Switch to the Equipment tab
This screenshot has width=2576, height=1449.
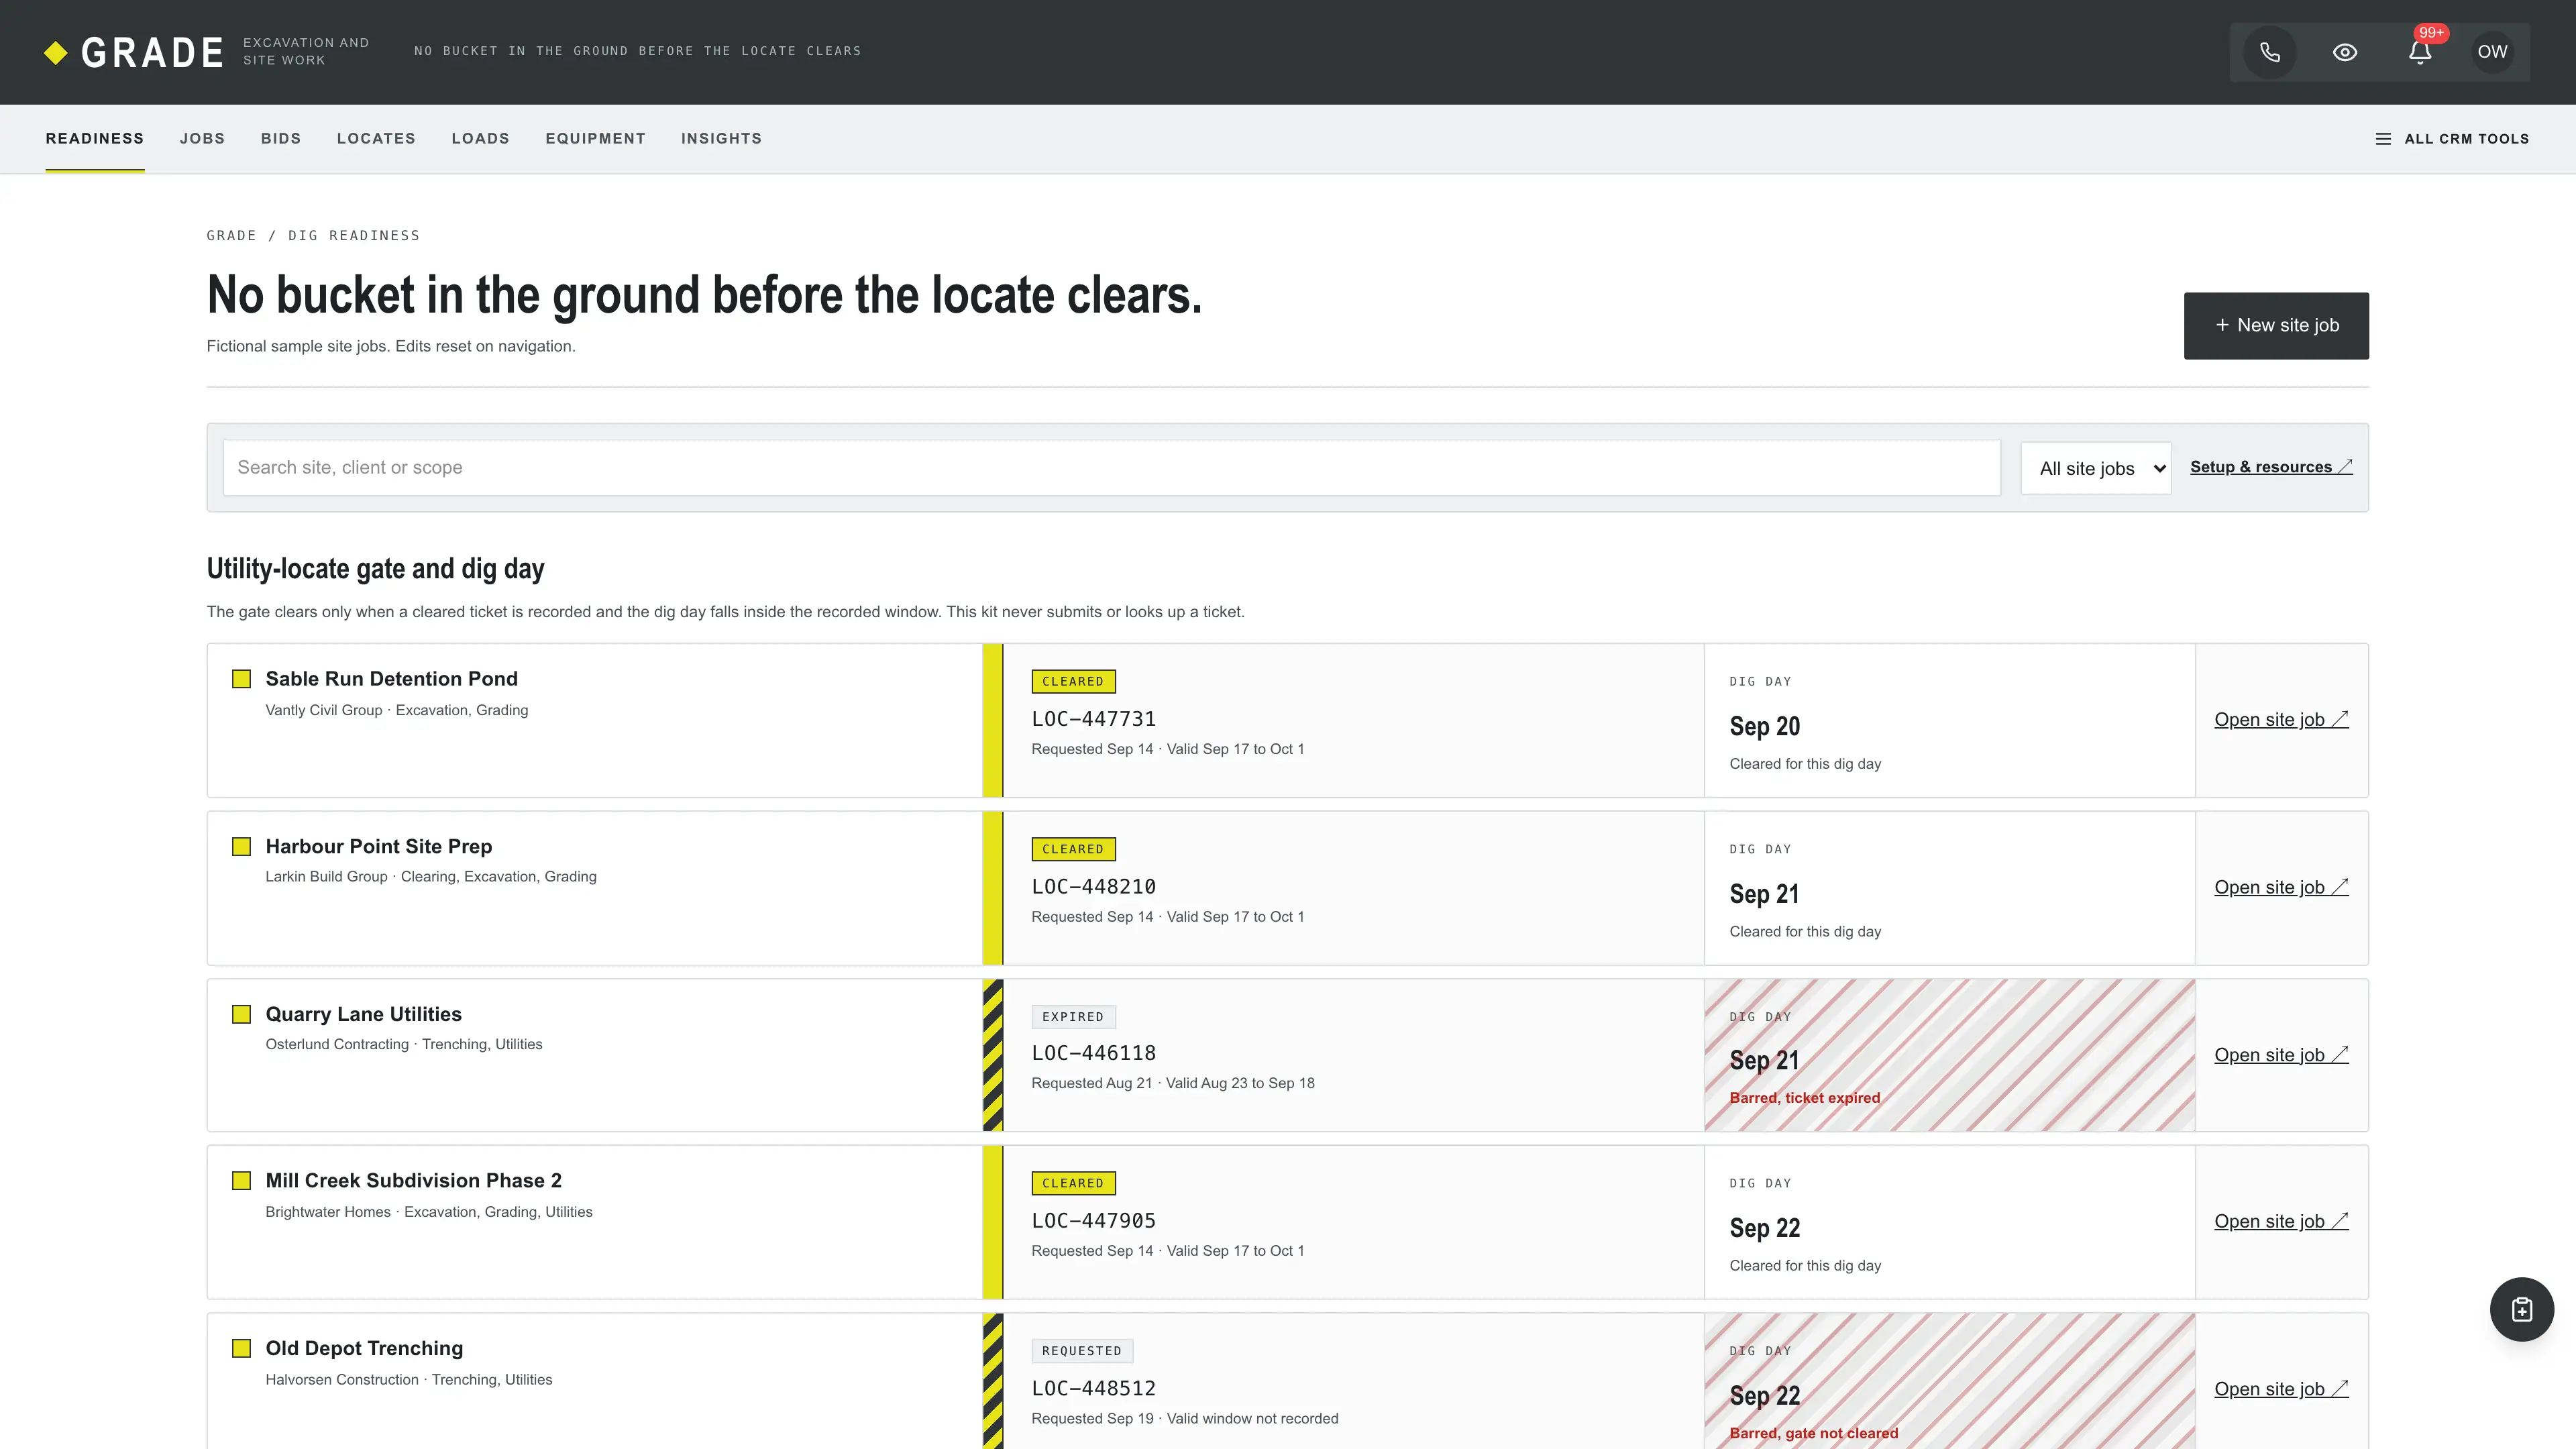pos(596,139)
